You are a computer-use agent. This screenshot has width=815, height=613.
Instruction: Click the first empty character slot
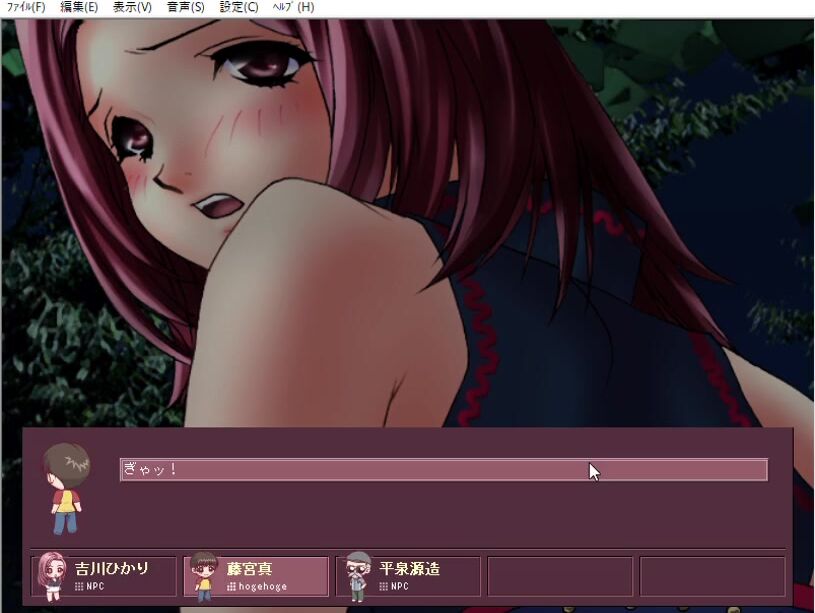point(560,576)
